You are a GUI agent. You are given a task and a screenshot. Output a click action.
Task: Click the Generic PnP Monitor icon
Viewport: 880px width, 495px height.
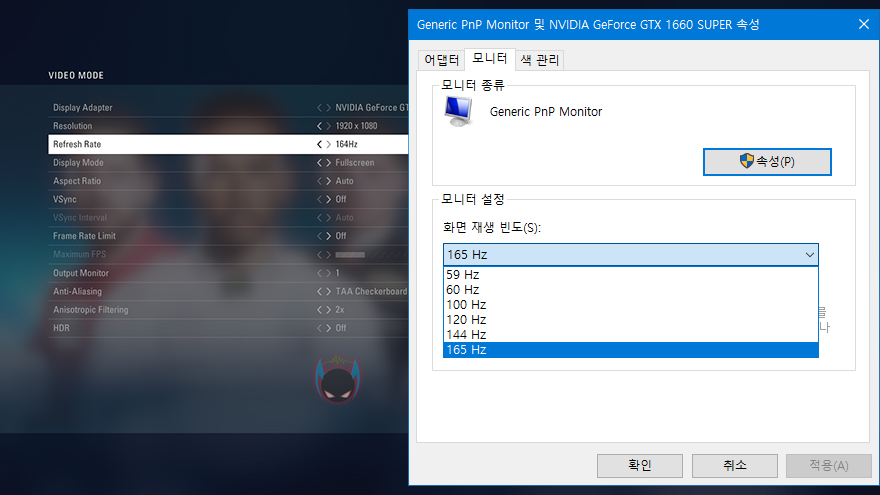[459, 111]
